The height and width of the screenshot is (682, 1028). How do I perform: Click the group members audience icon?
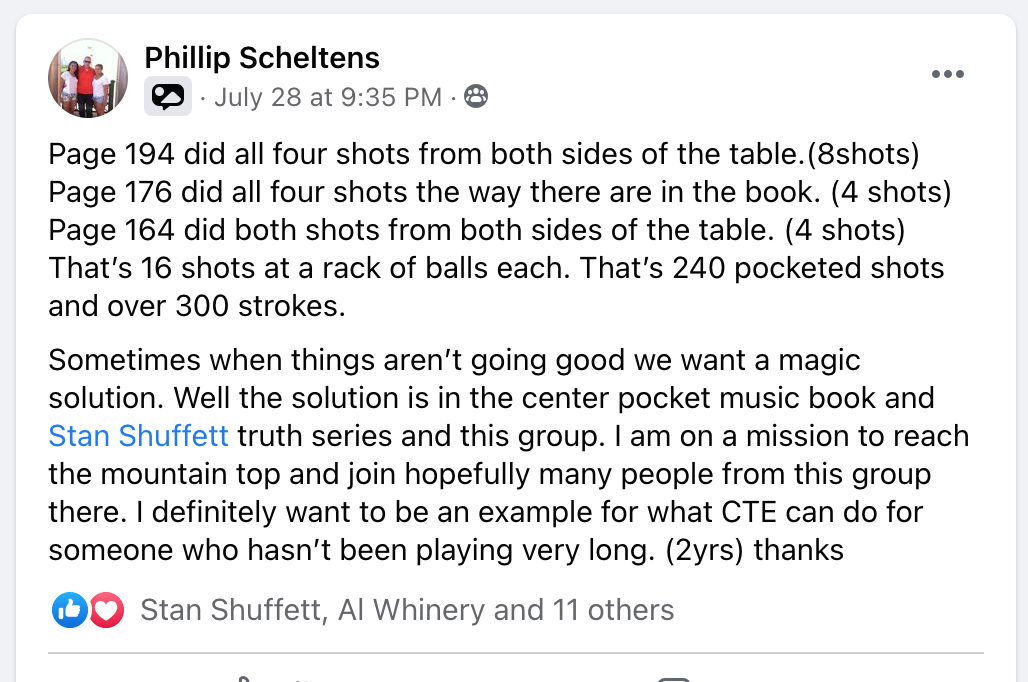pos(477,97)
